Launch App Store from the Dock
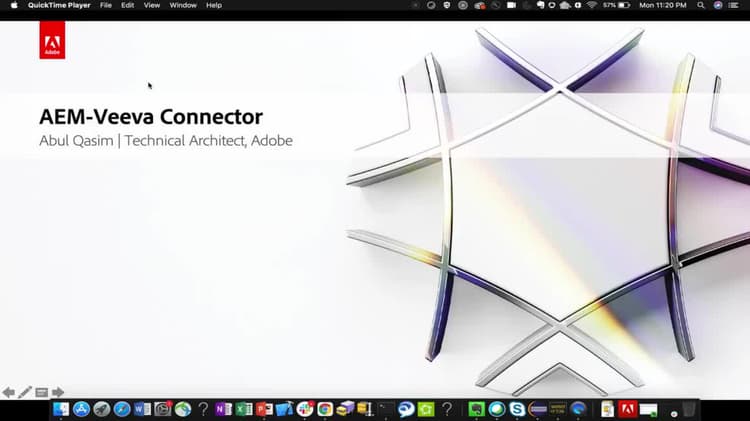Image resolution: width=750 pixels, height=421 pixels. click(81, 409)
